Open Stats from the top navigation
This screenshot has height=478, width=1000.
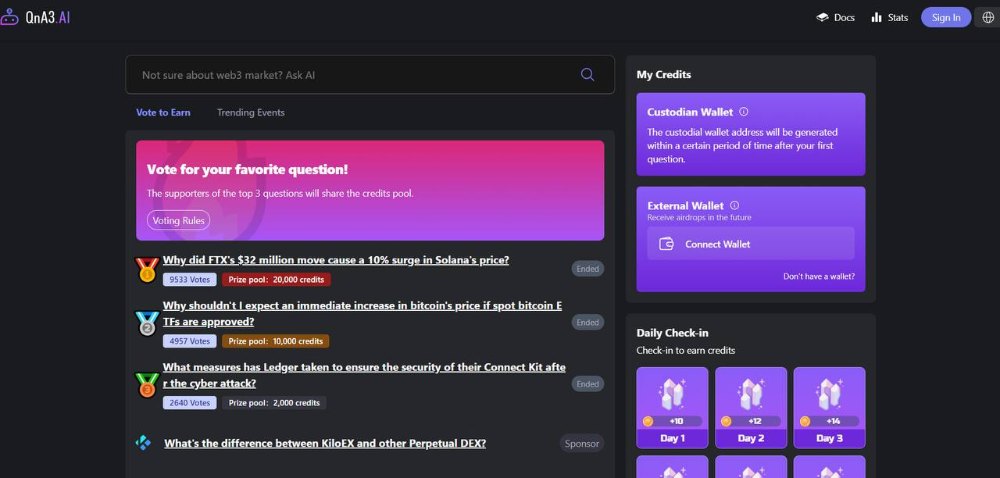[x=890, y=17]
